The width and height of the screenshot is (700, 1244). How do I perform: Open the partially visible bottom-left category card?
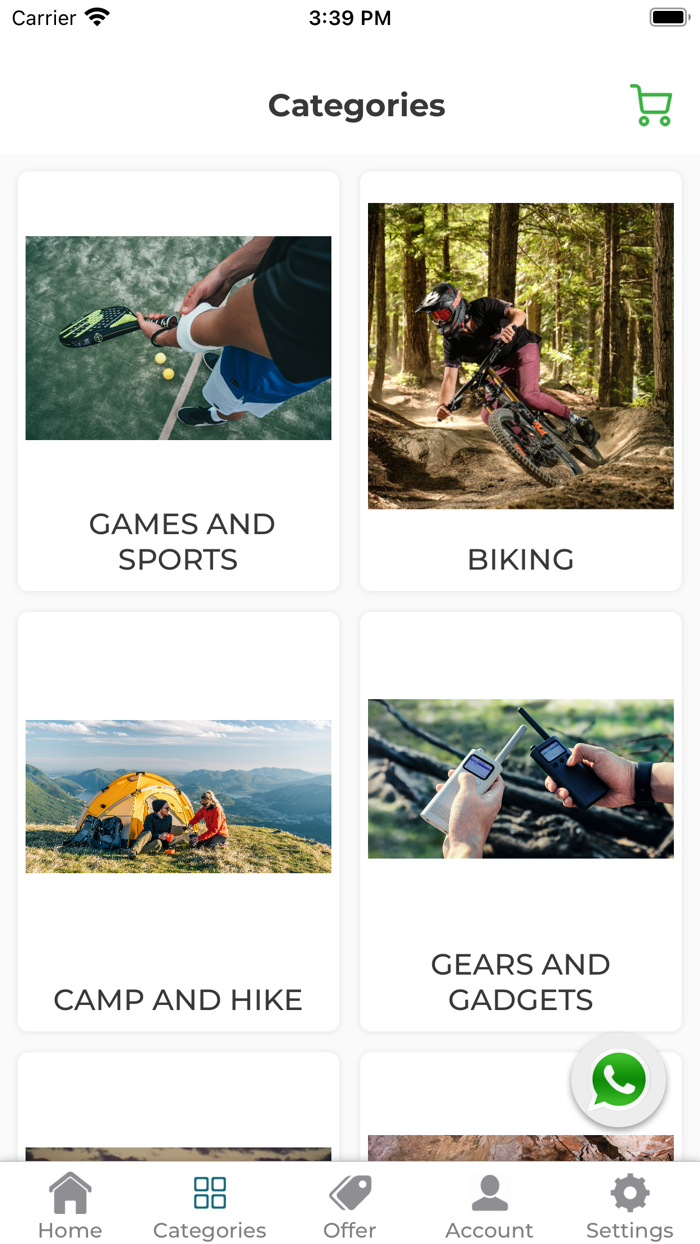[178, 1106]
